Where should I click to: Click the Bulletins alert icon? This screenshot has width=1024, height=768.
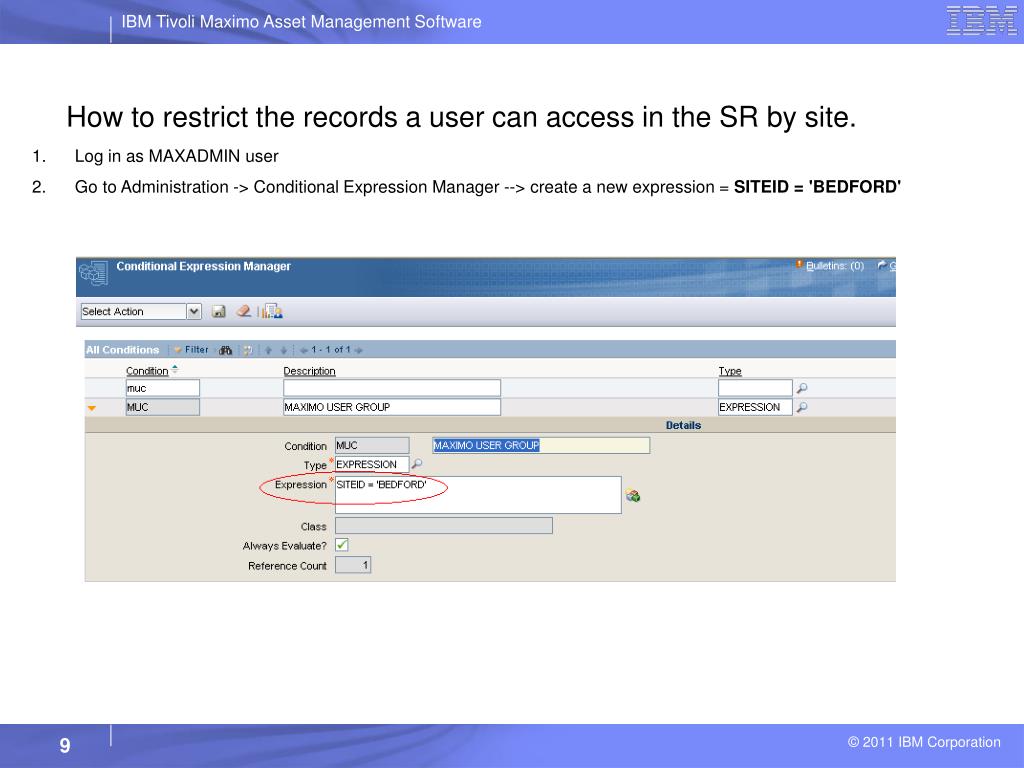(799, 264)
